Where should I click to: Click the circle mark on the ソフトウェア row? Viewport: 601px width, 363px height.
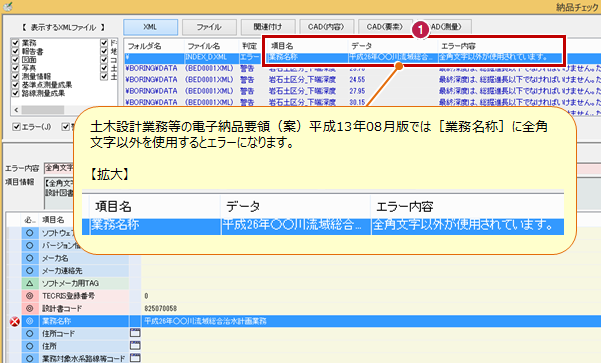tap(30, 233)
